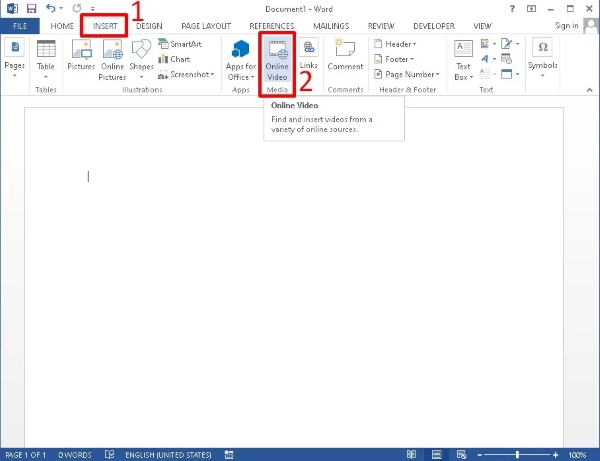Viewport: 600px width, 461px height.
Task: Expand the Symbols dropdown
Action: 543,58
